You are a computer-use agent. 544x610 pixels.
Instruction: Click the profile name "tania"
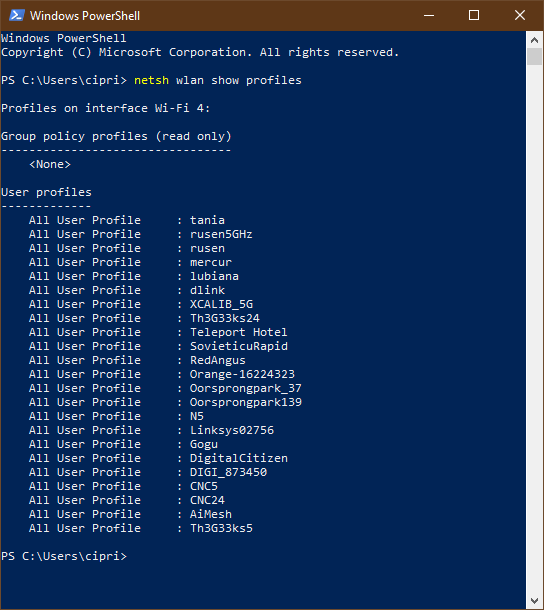click(207, 220)
